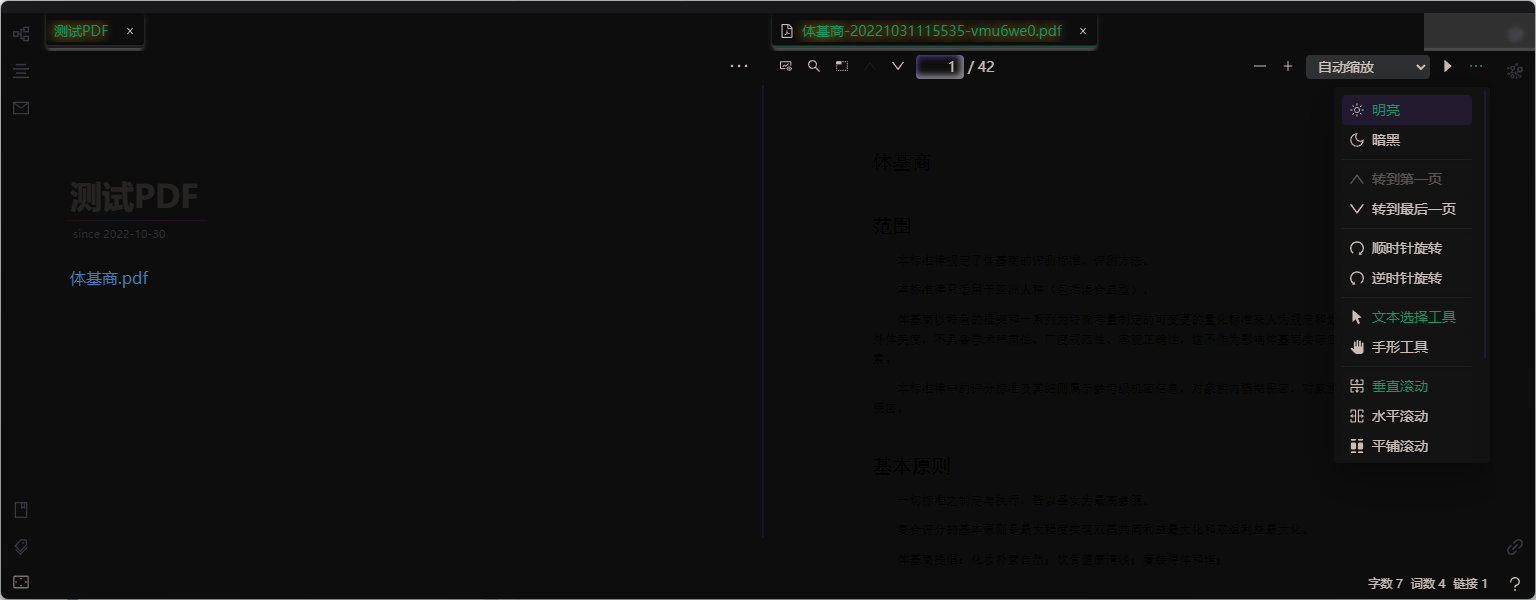Click the page number input field
Screen dimensions: 1536x600
click(938, 66)
